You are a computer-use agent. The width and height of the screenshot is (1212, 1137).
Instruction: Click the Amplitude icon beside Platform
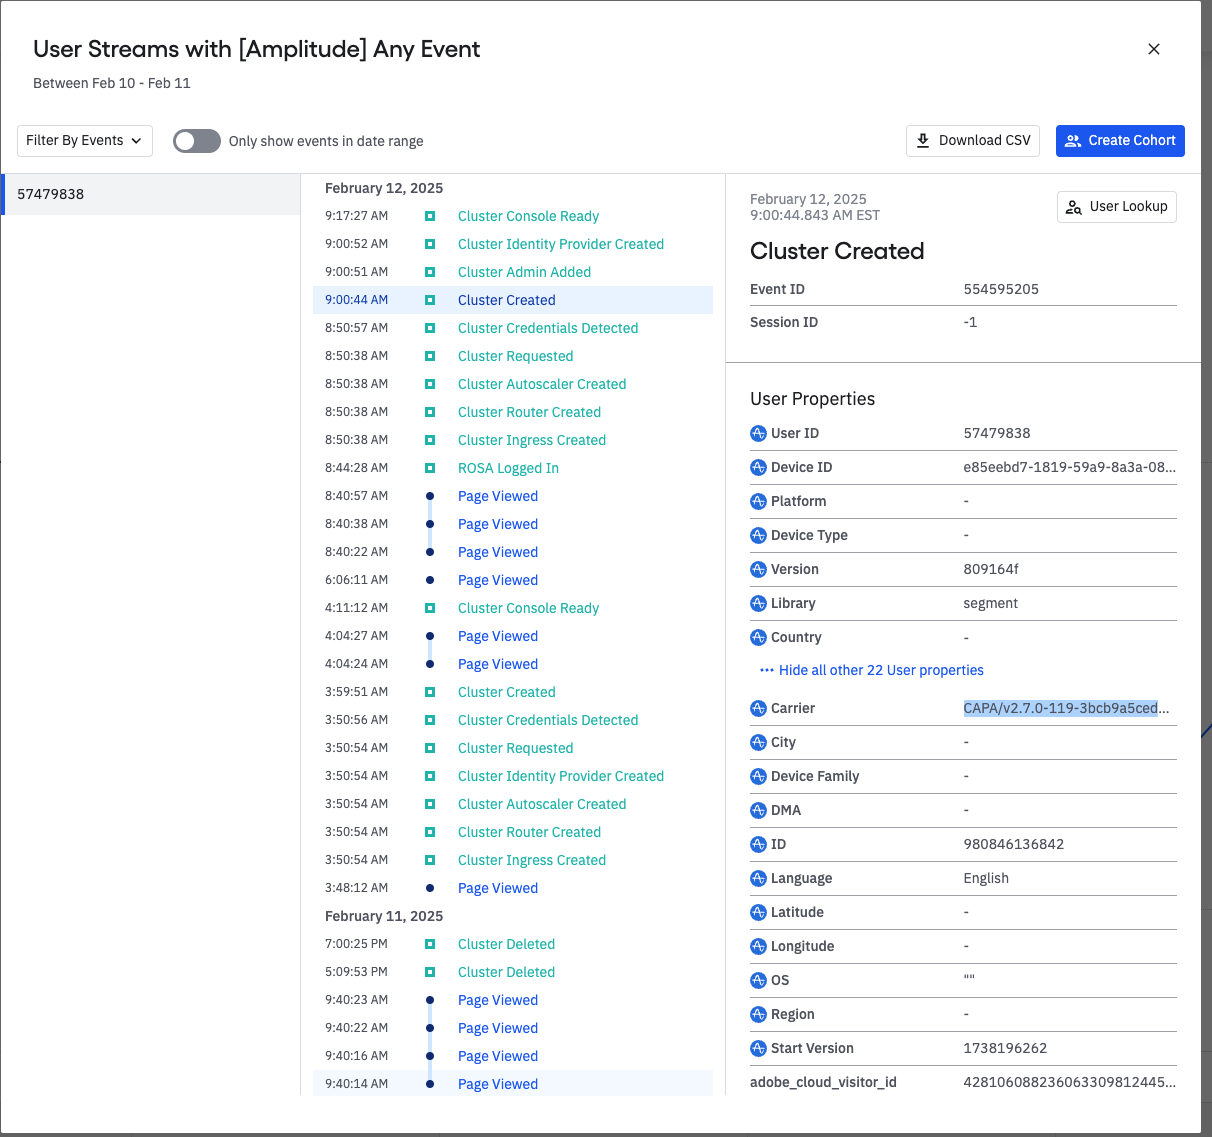(x=758, y=501)
